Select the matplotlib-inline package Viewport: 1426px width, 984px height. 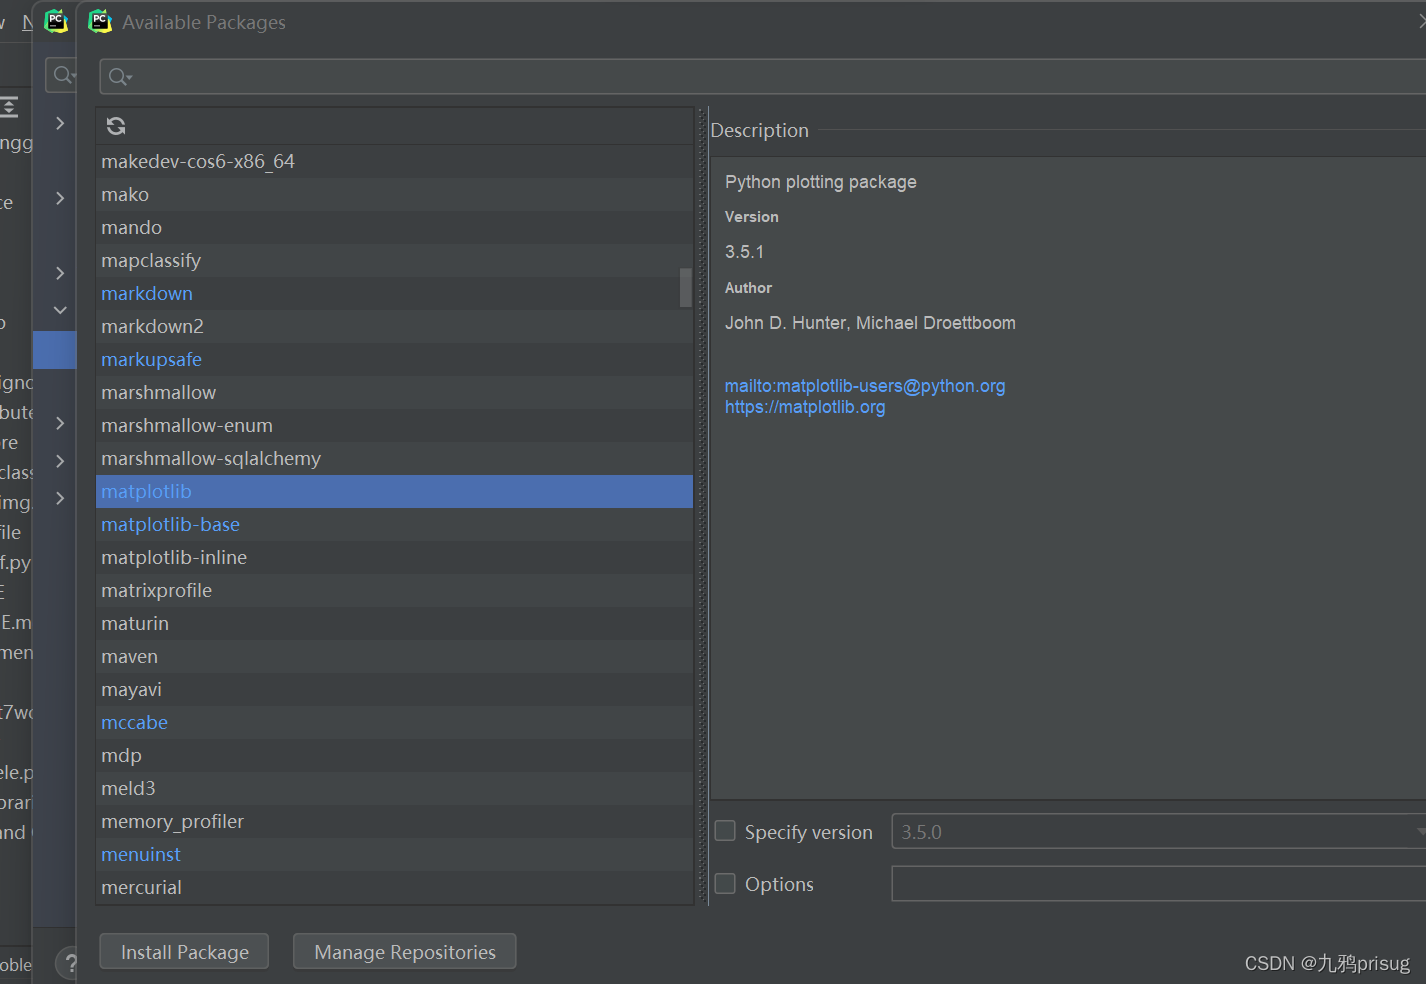pyautogui.click(x=395, y=557)
